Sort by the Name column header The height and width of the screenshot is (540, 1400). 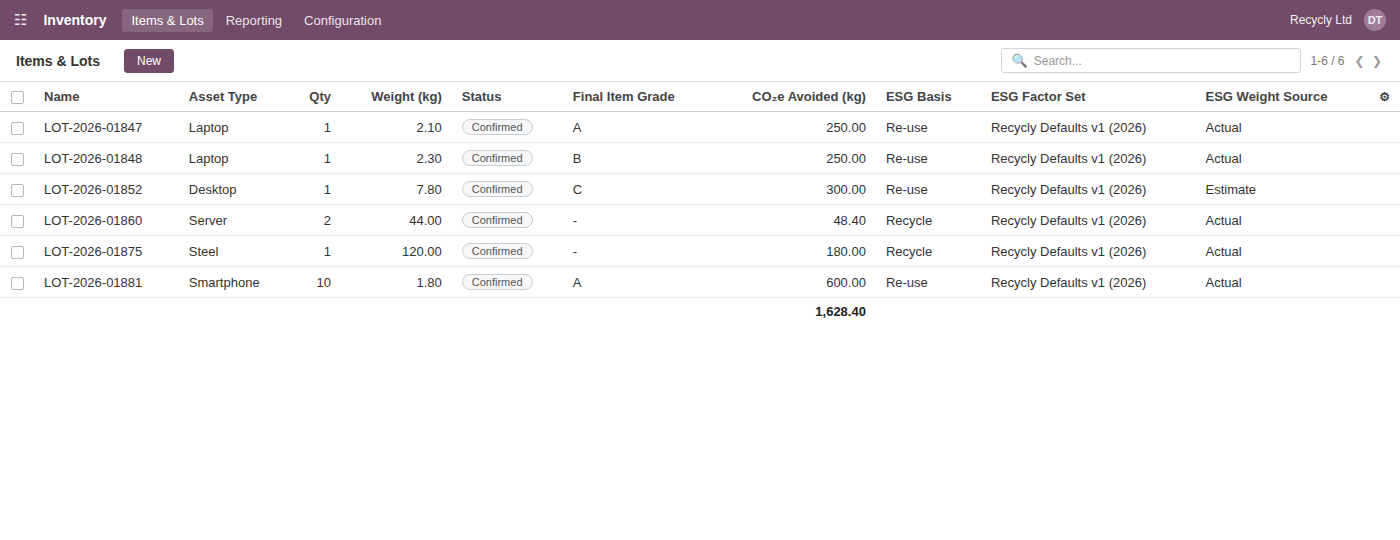tap(62, 97)
